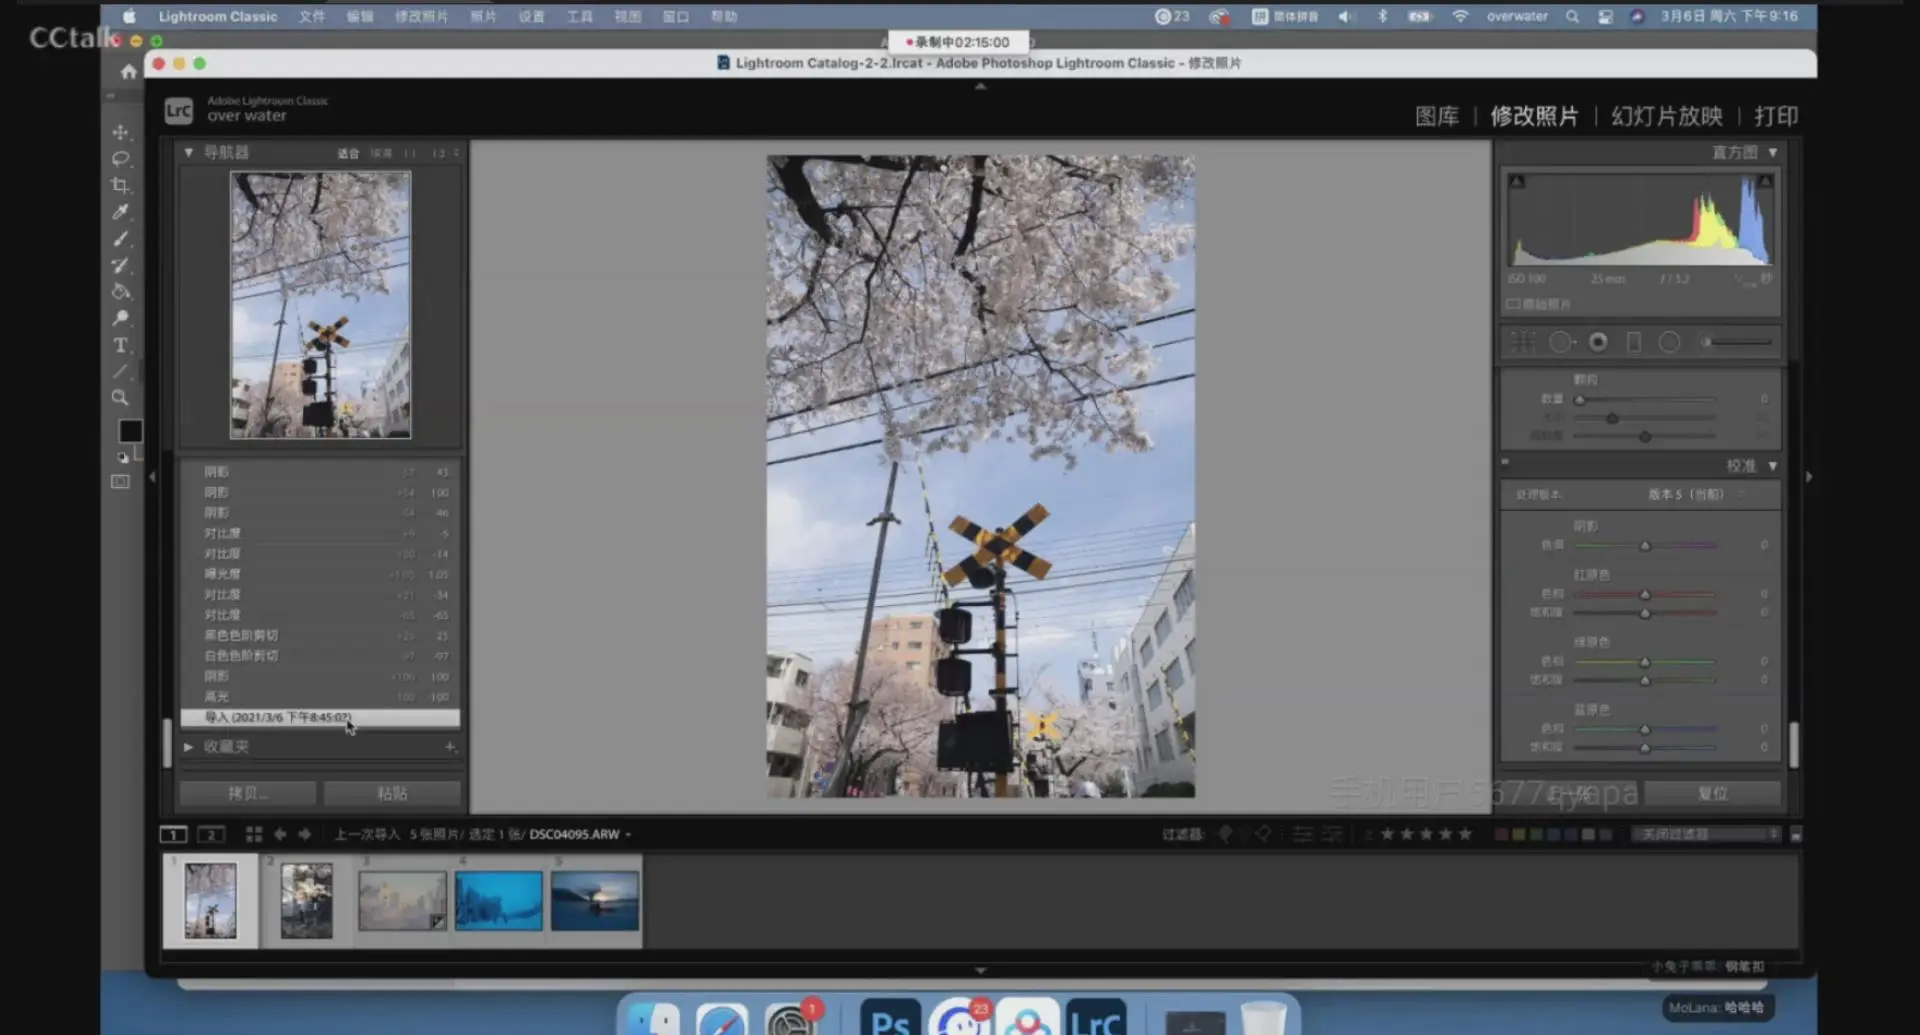
Task: Select the 适合 navigator zoom option
Action: [x=348, y=153]
